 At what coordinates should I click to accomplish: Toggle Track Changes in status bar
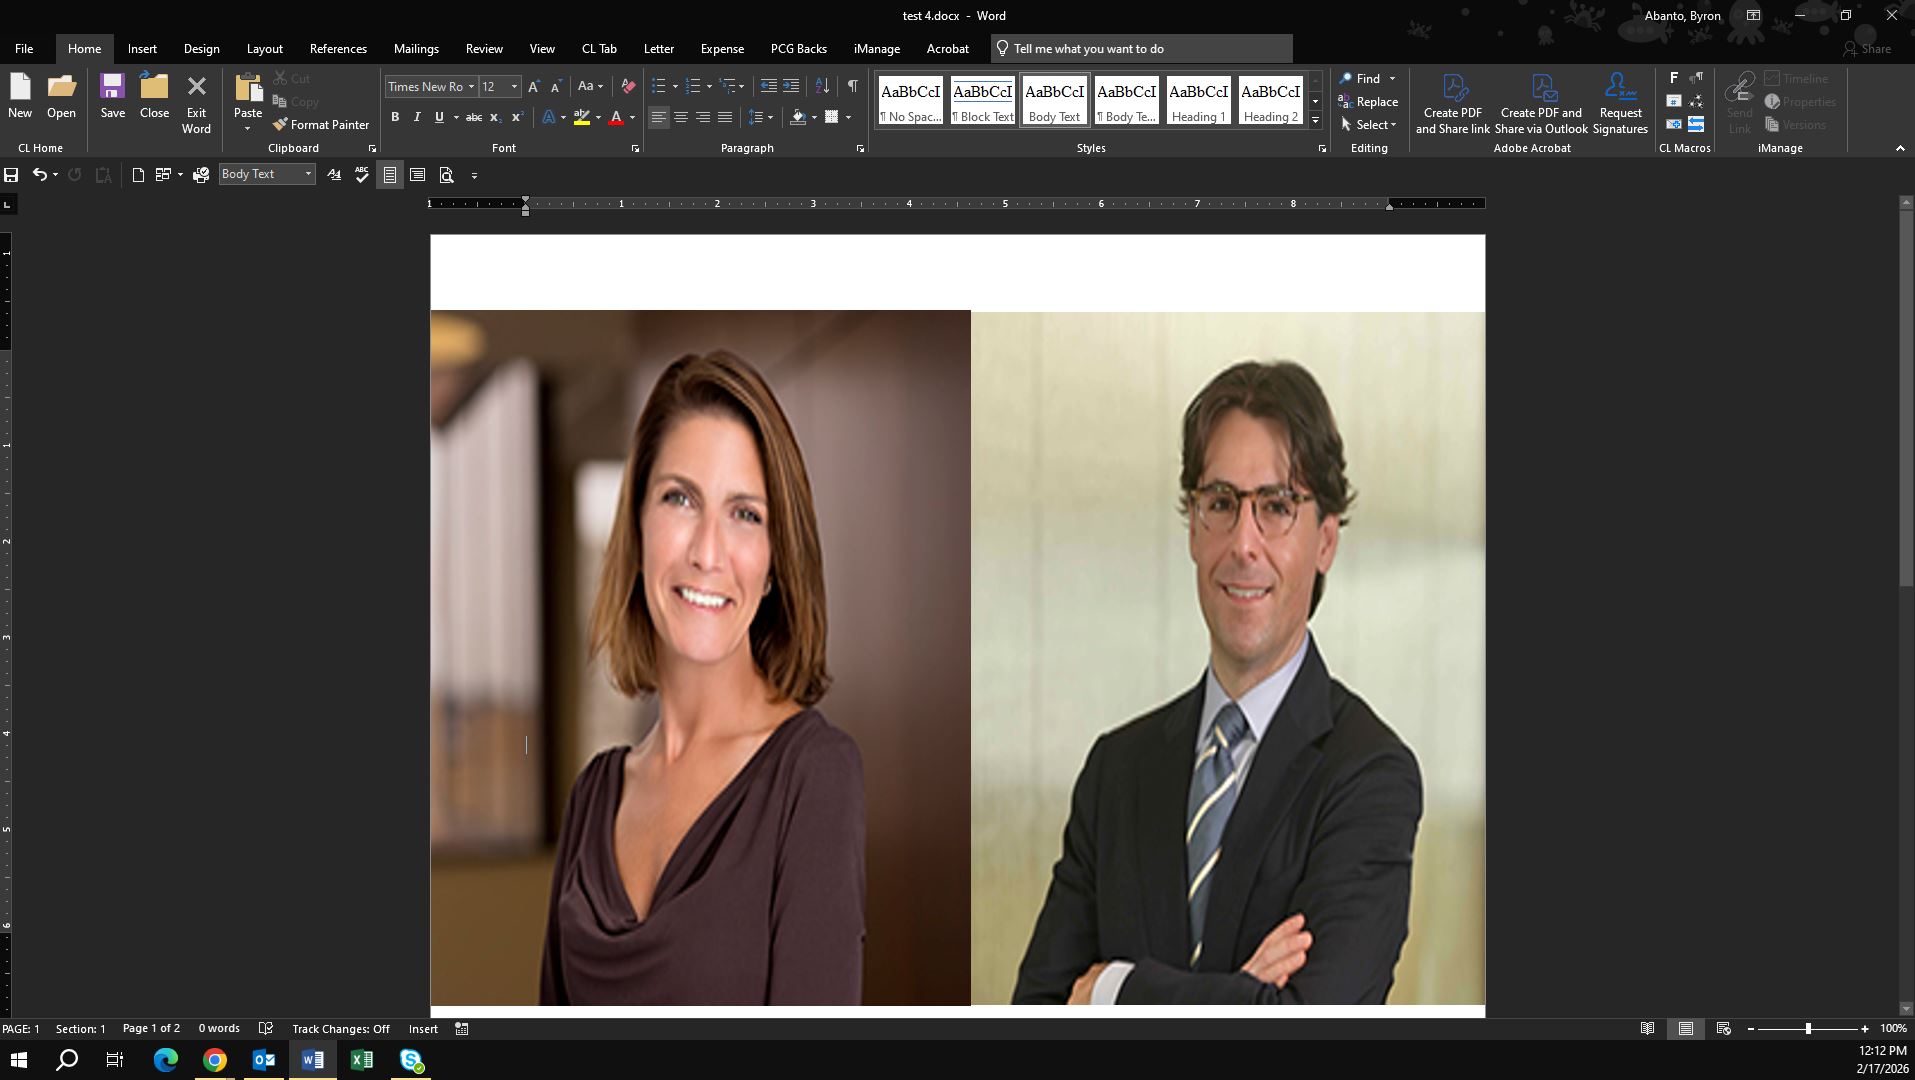point(340,1029)
